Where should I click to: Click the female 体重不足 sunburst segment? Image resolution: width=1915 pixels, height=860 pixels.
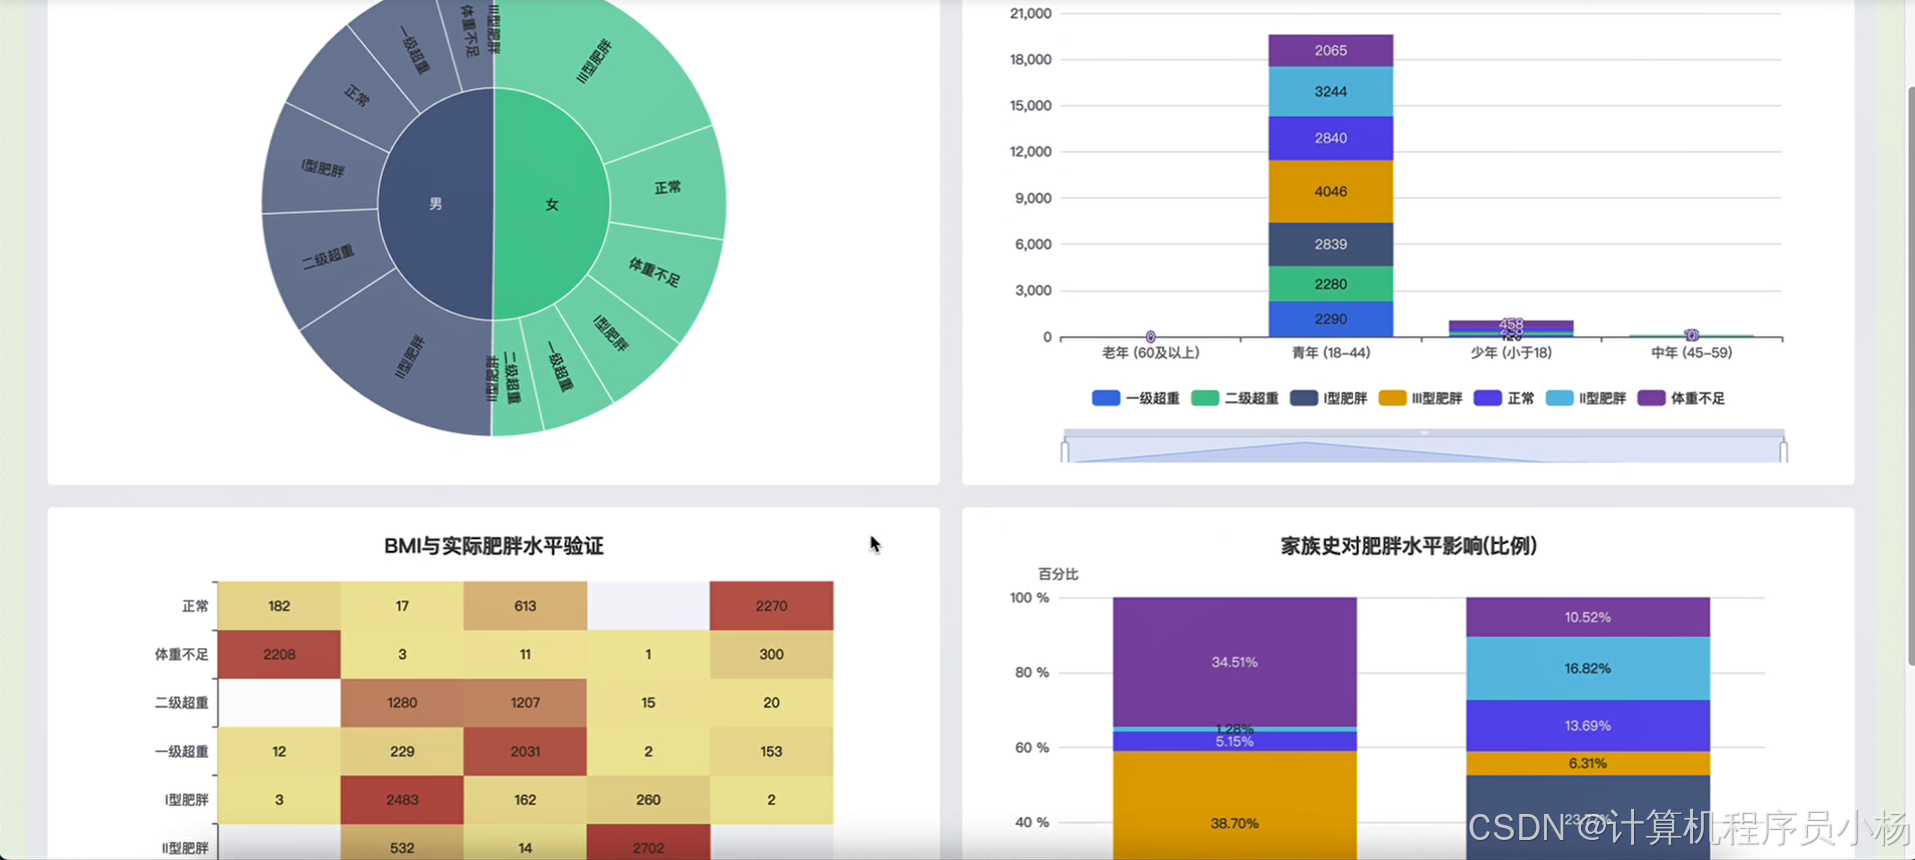click(655, 271)
